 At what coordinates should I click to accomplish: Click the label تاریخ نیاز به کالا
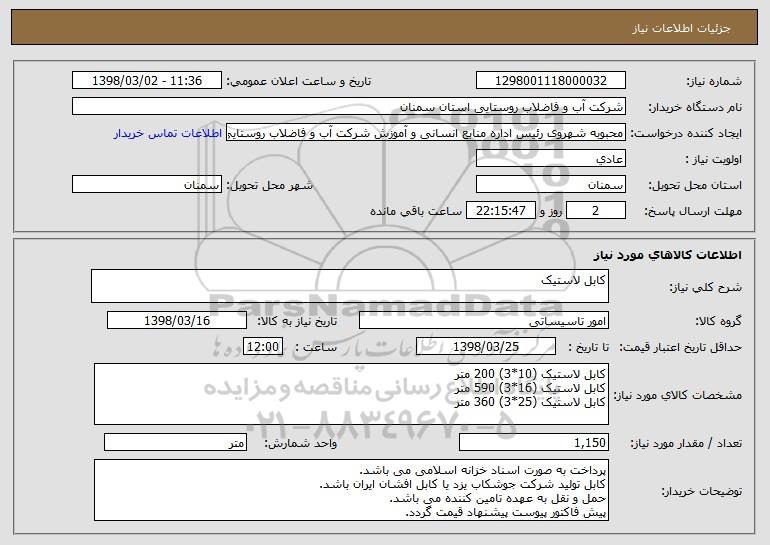(x=297, y=322)
